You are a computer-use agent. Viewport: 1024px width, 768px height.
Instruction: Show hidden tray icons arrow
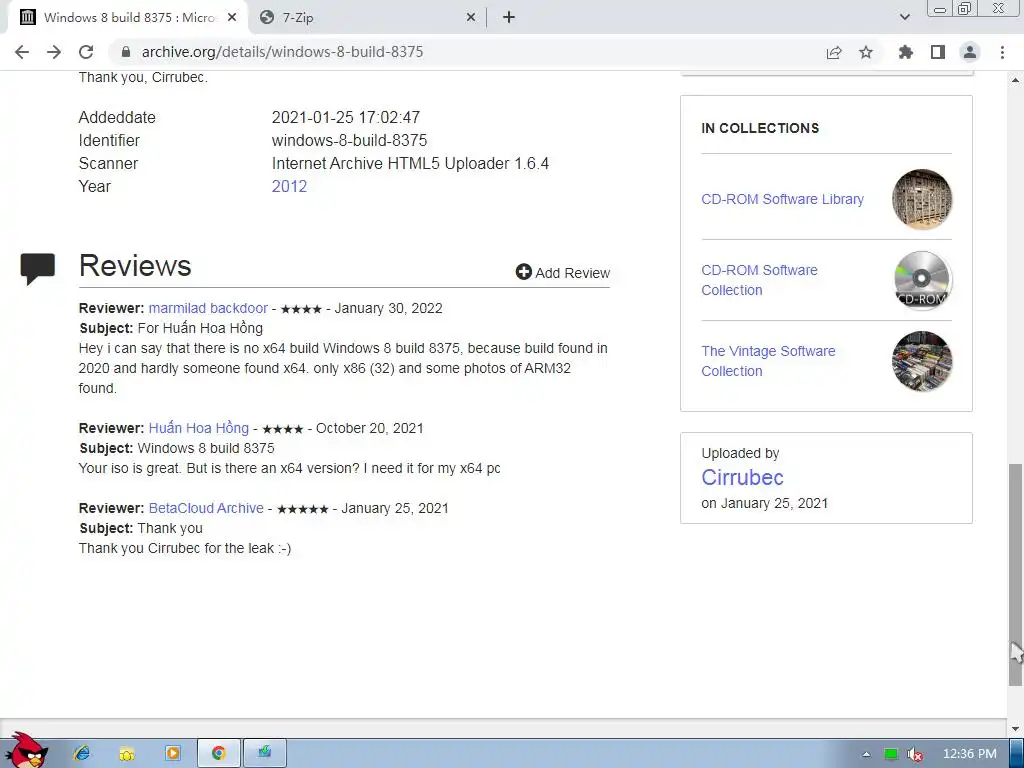pyautogui.click(x=866, y=754)
